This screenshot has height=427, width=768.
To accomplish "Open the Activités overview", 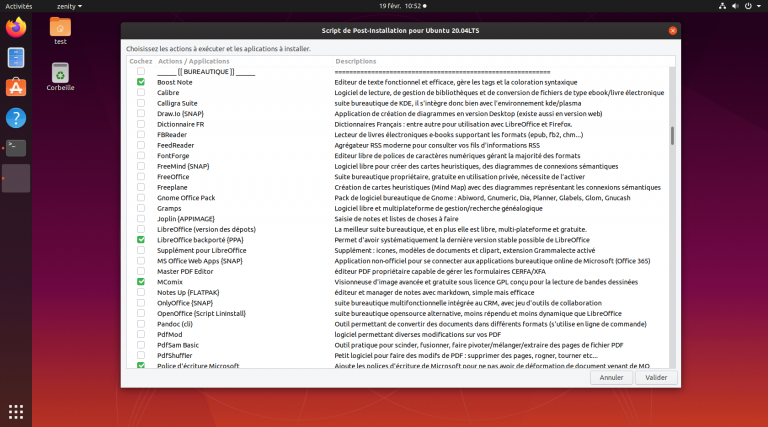I will pyautogui.click(x=19, y=6).
